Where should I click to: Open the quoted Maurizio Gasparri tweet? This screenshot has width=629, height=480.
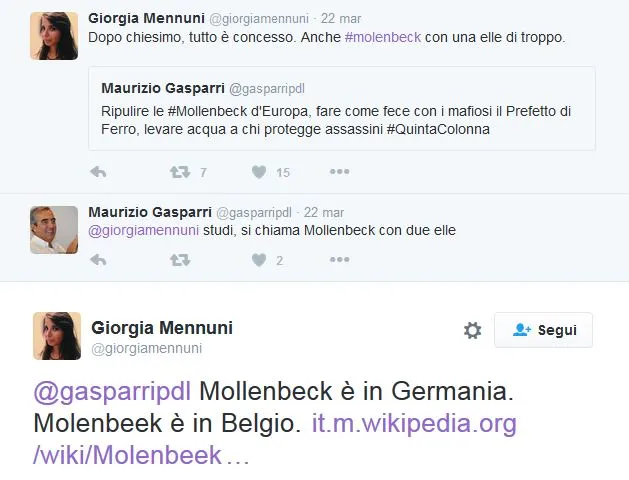tap(342, 109)
